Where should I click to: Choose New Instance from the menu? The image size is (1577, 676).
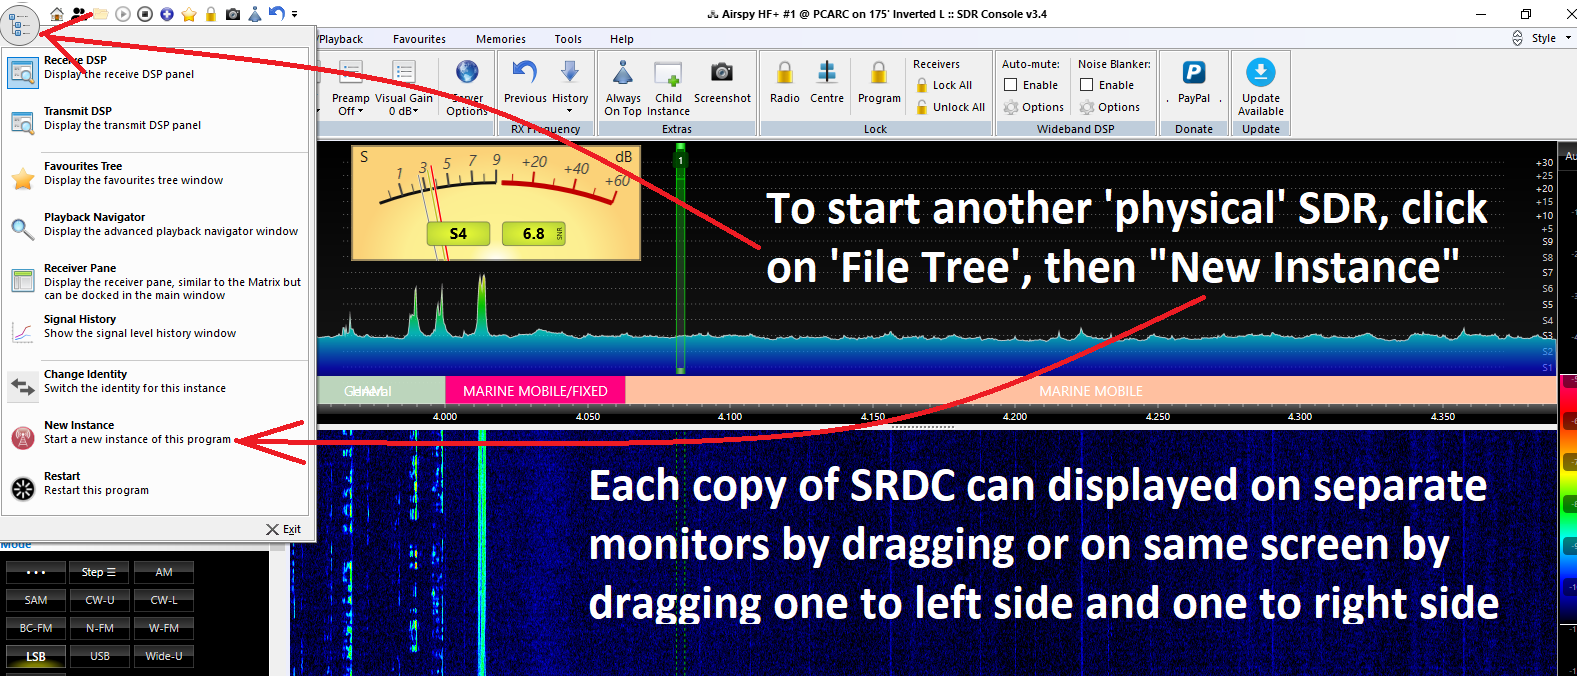click(x=137, y=432)
